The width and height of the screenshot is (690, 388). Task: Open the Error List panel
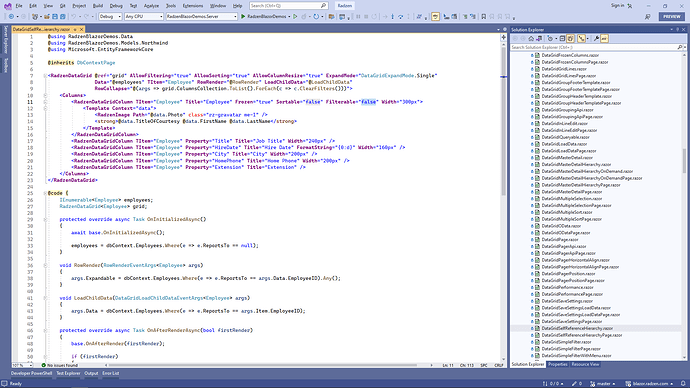(x=110, y=373)
